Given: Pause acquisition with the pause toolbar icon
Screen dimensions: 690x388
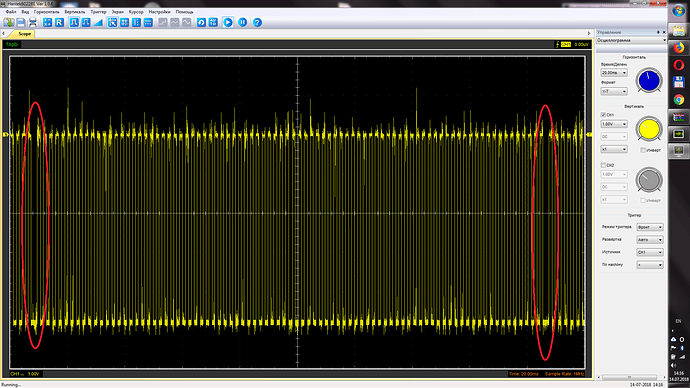Looking at the screenshot, I should pos(242,22).
